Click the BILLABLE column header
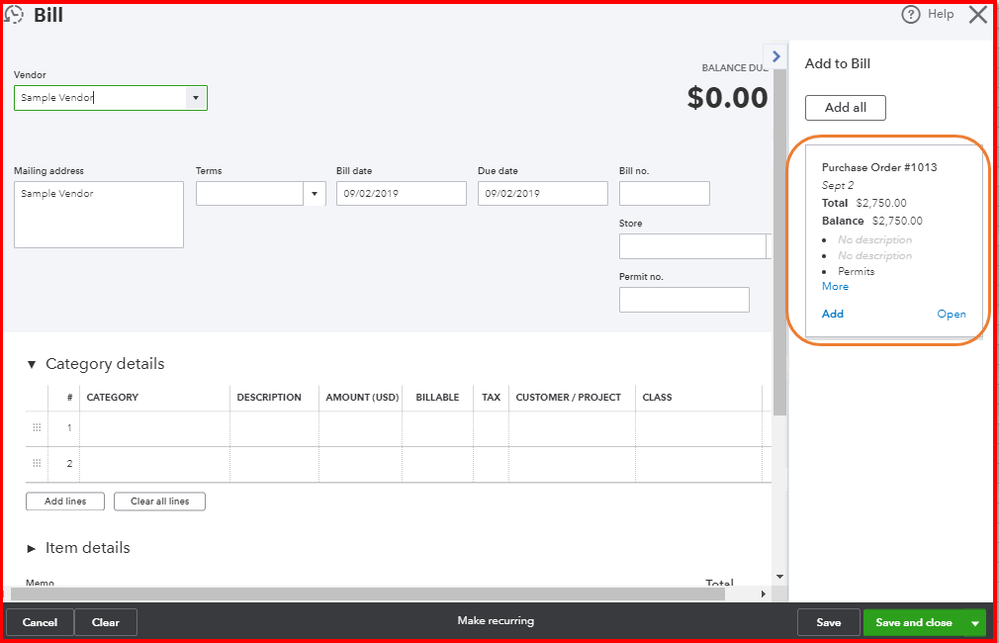The image size is (999, 643). (x=437, y=398)
